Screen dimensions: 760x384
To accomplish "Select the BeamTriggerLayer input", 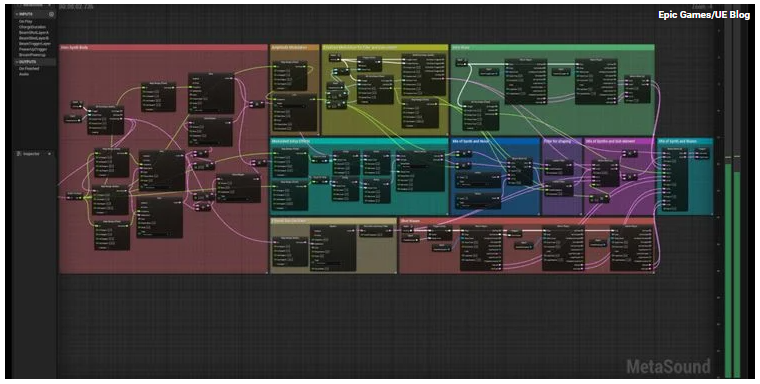I will click(34, 44).
